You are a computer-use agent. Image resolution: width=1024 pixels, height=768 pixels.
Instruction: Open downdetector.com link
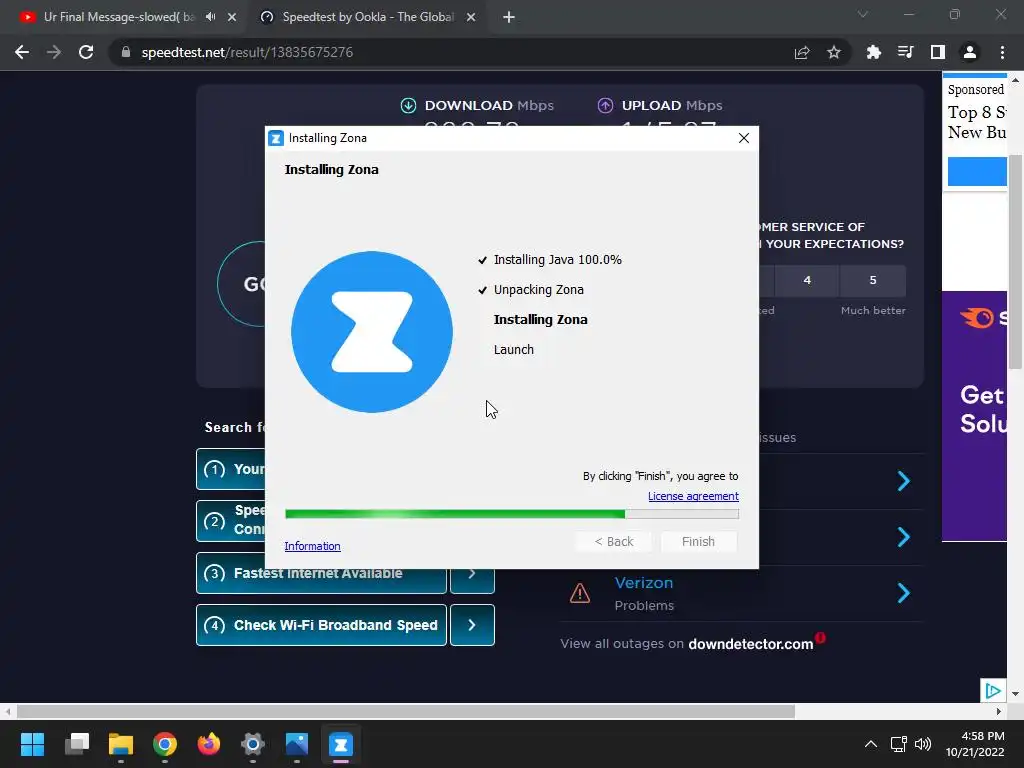click(750, 644)
